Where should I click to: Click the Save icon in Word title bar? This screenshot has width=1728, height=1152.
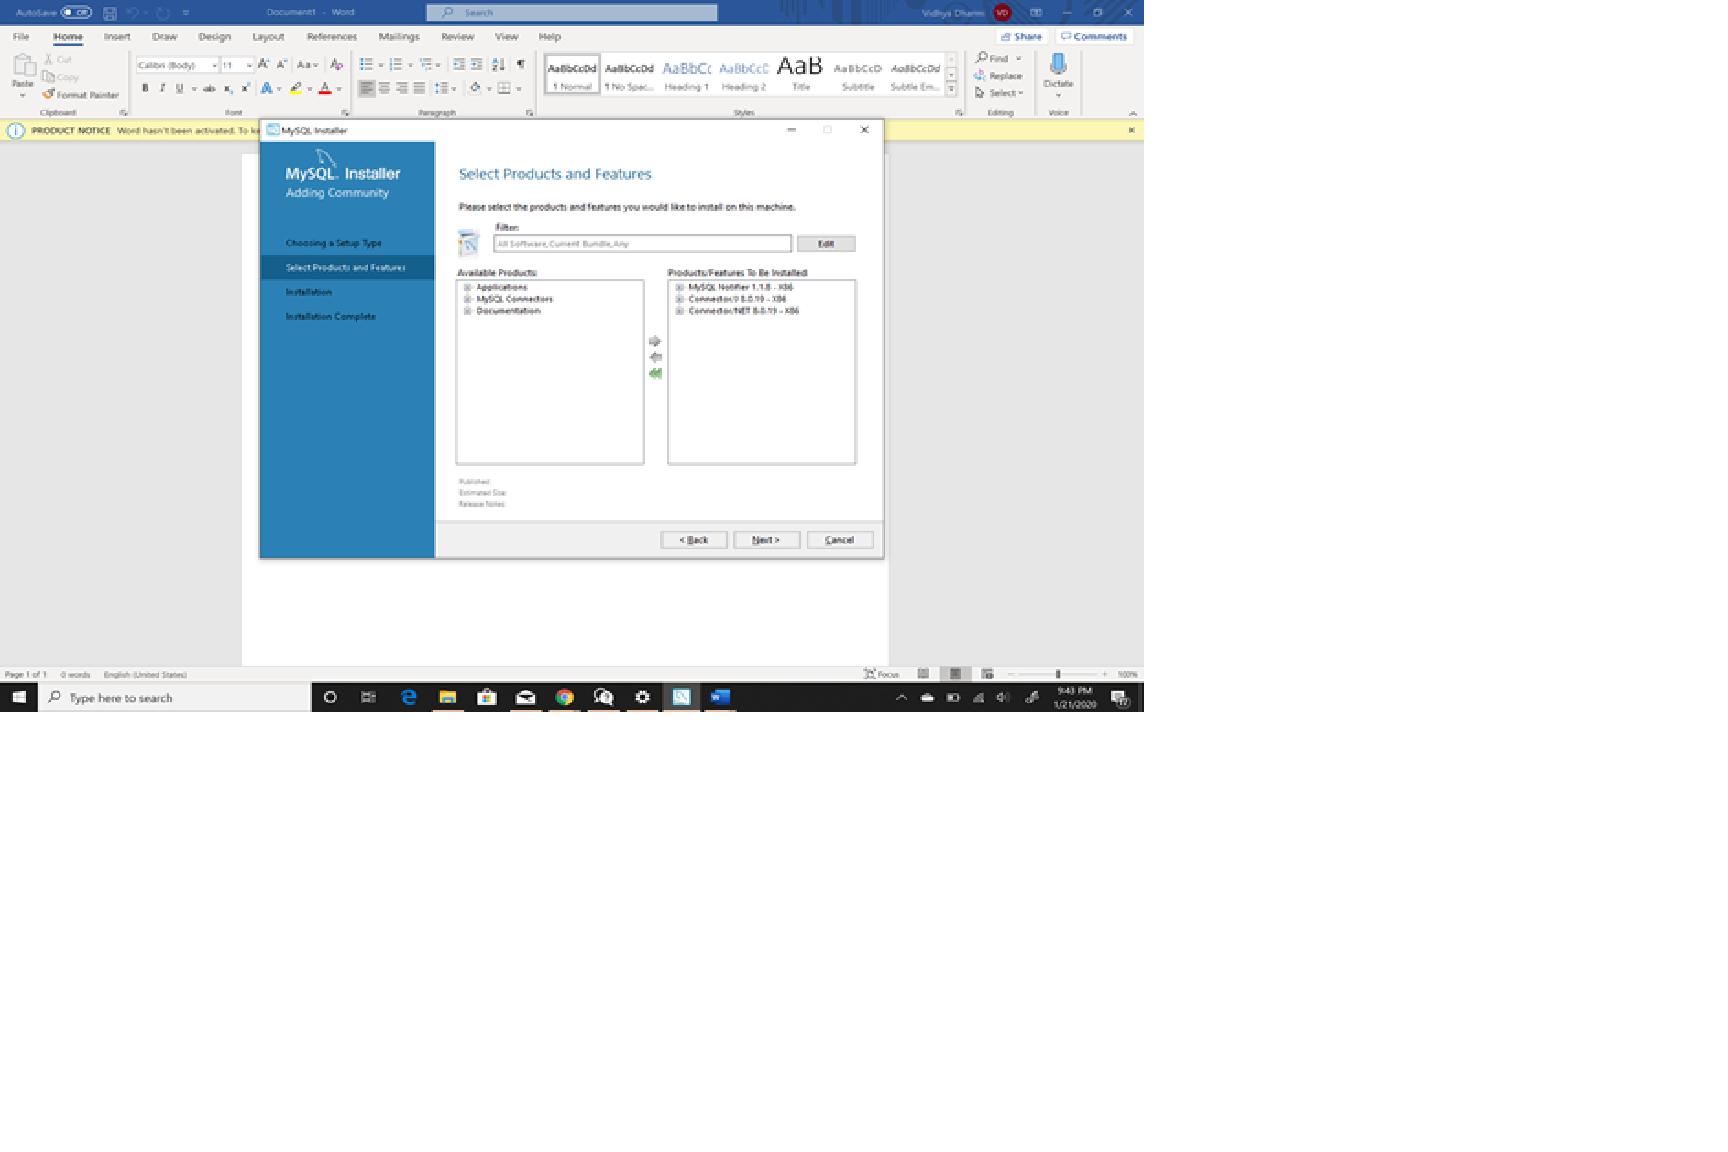(x=110, y=13)
